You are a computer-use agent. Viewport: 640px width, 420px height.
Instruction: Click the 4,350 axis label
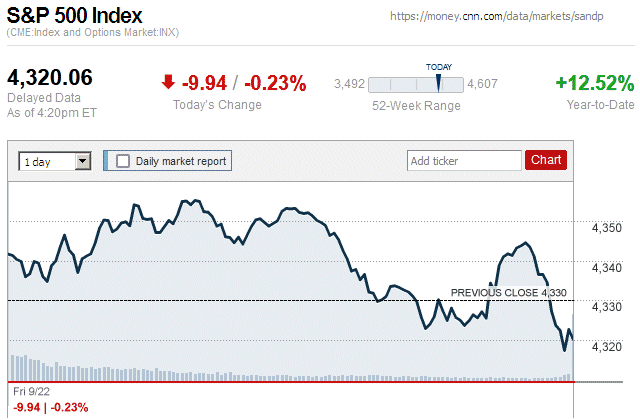click(x=607, y=229)
